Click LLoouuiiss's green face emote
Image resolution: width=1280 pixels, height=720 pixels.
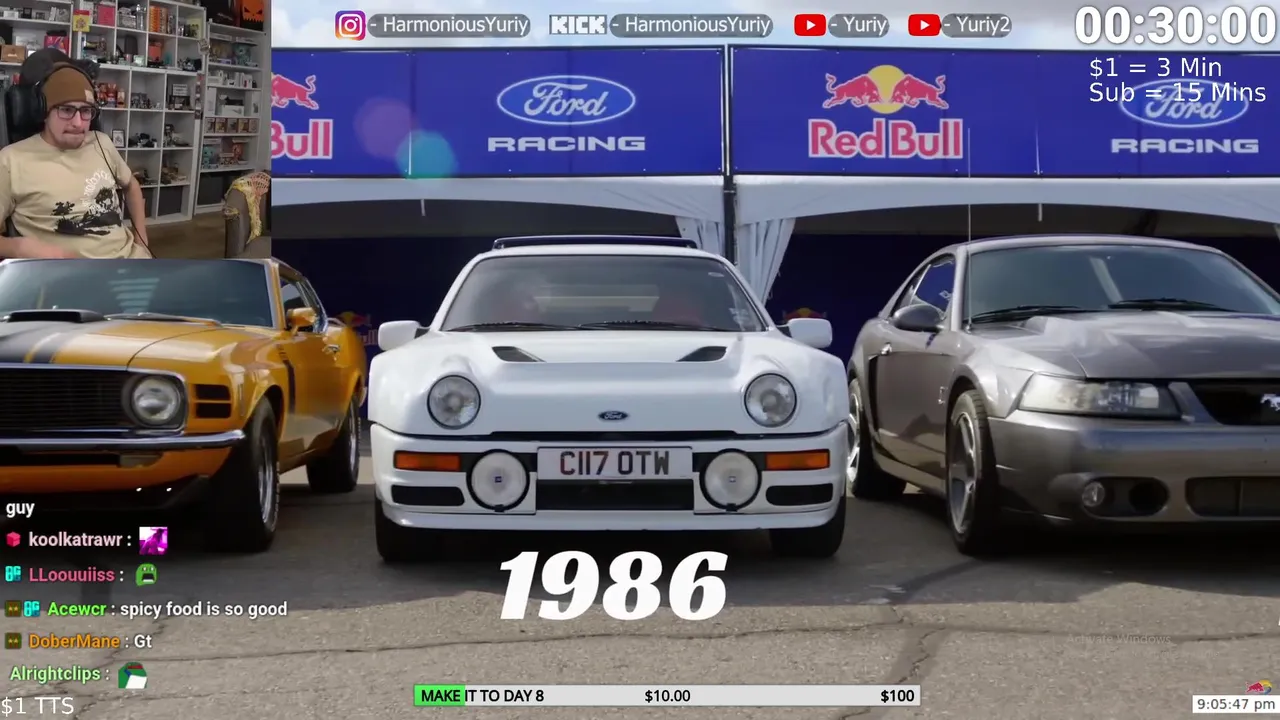(146, 574)
